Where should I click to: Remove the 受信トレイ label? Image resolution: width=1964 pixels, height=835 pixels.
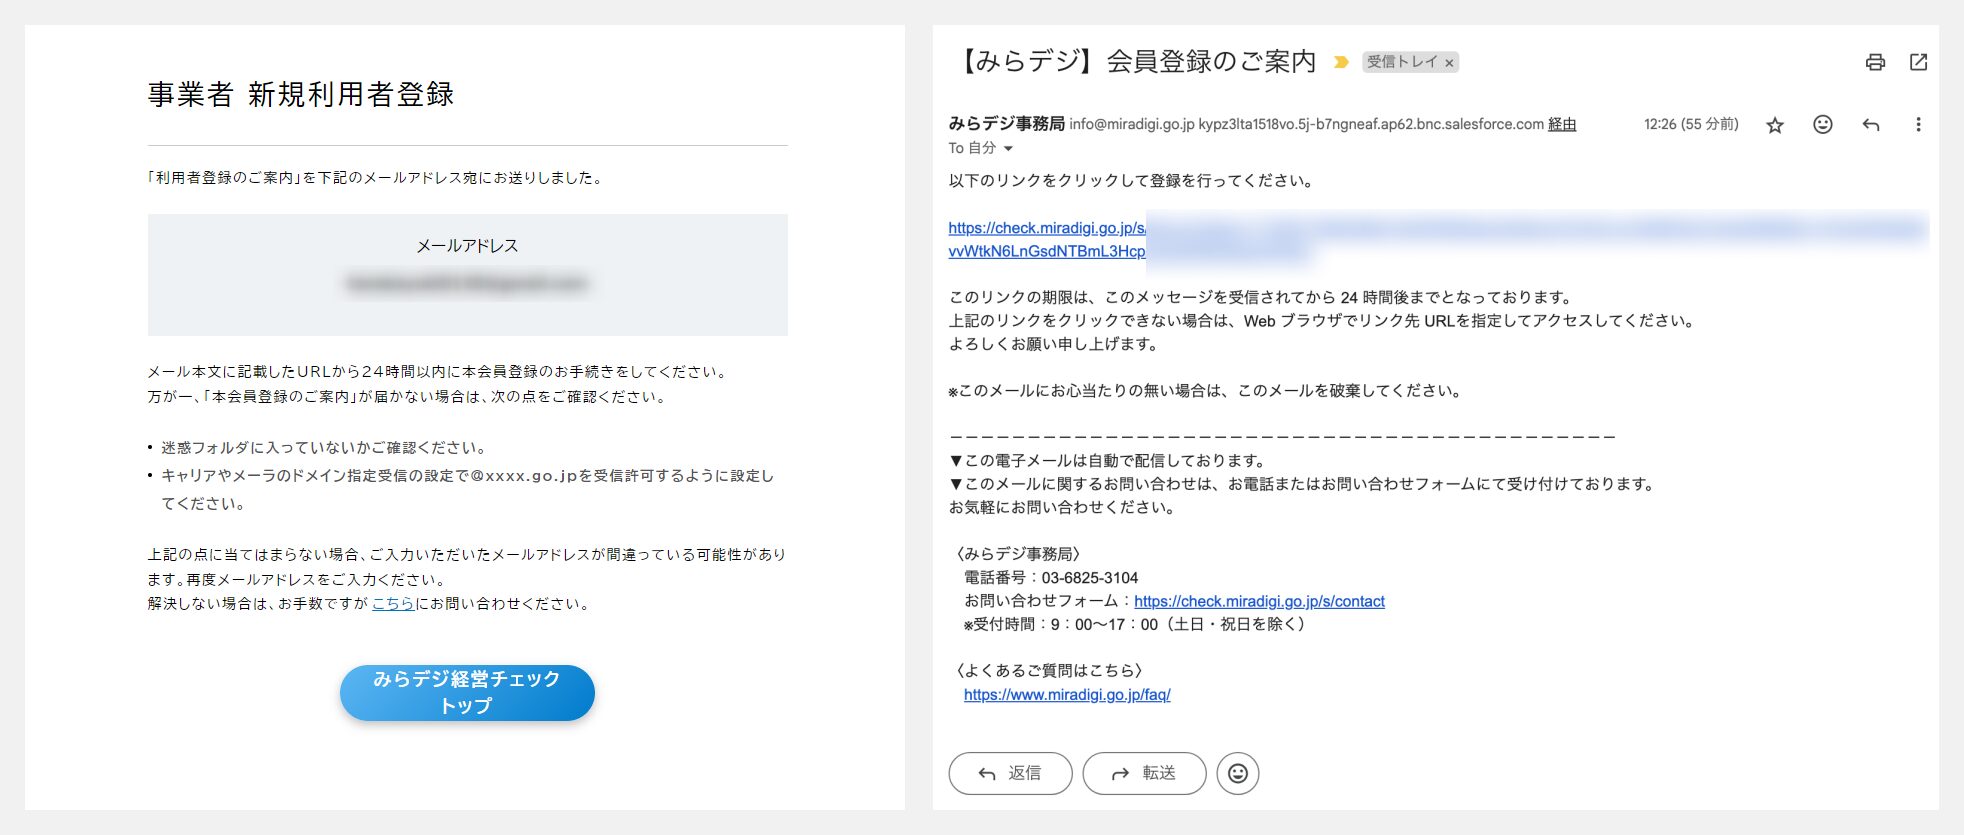[1449, 63]
